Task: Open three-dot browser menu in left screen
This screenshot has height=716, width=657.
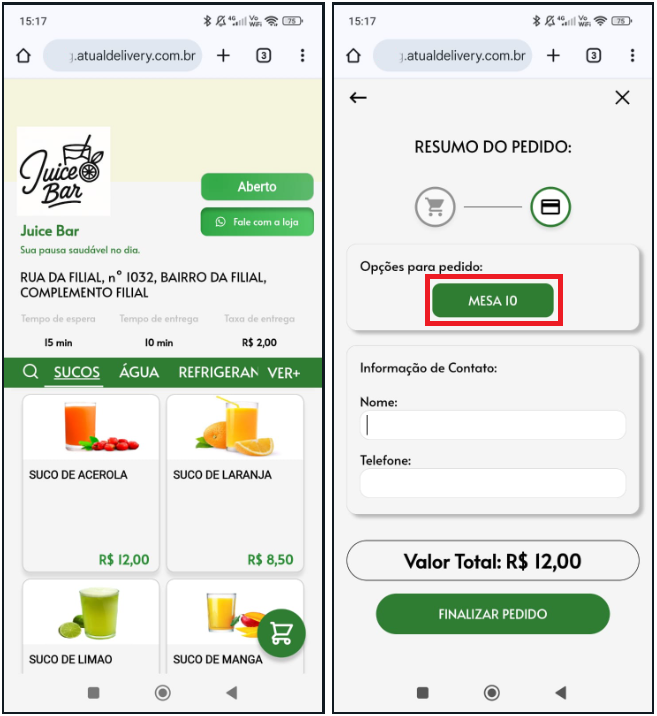Action: tap(302, 56)
